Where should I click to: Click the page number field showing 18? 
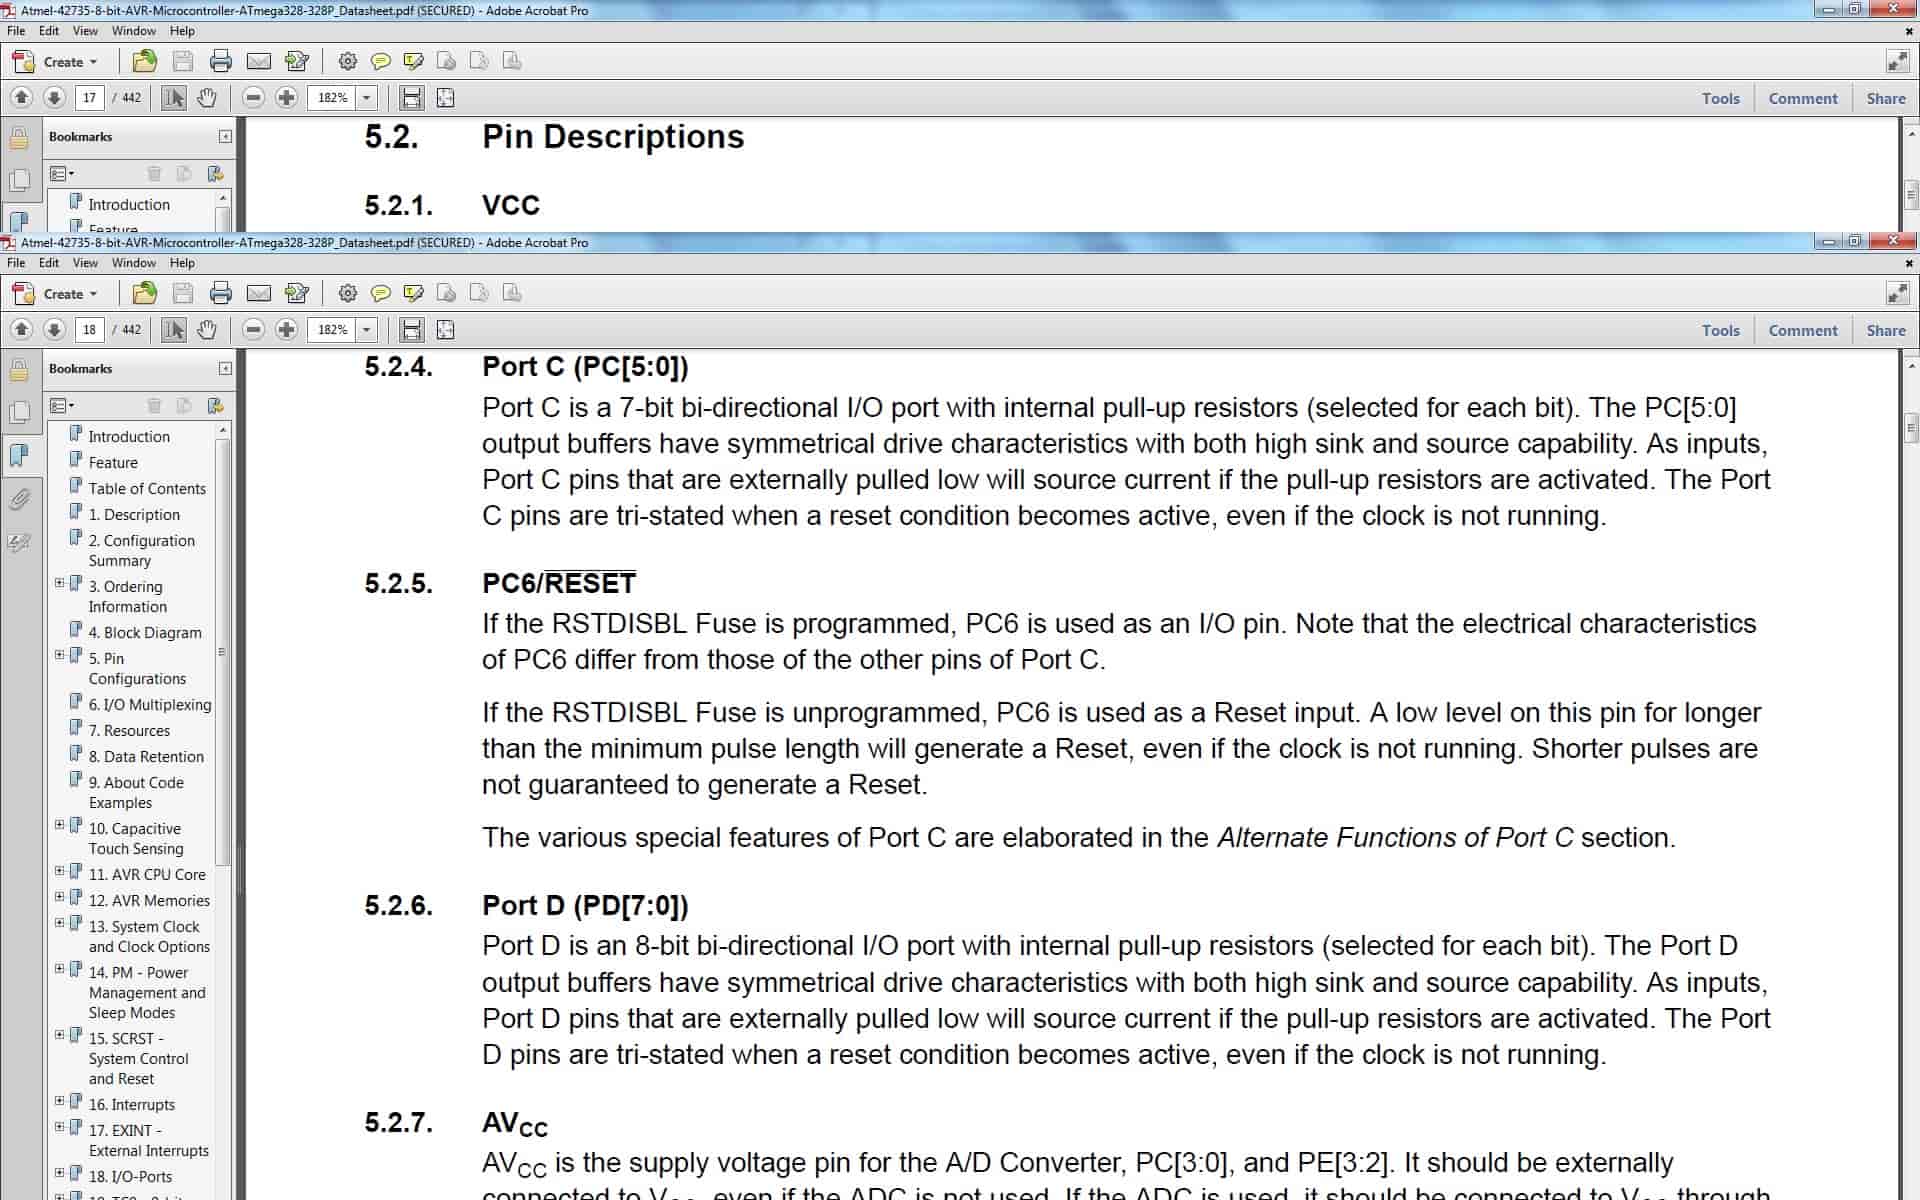click(x=89, y=329)
